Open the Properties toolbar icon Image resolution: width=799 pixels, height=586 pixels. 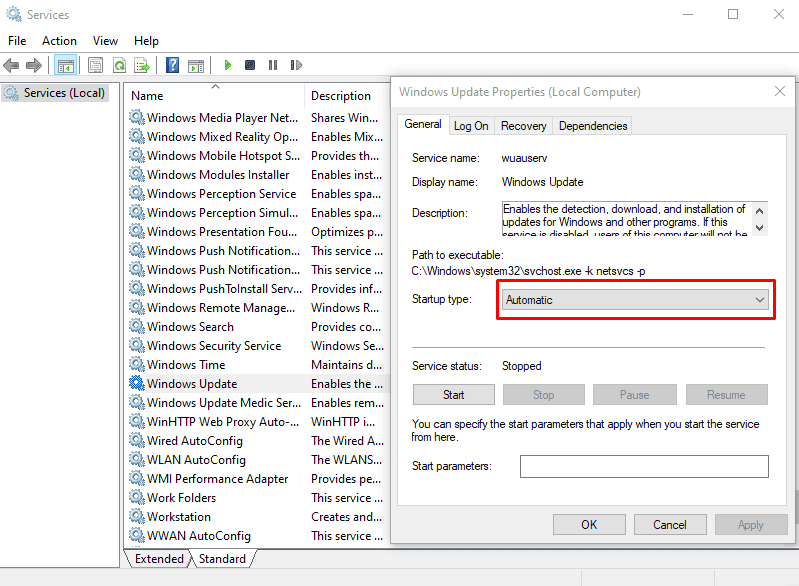[95, 65]
